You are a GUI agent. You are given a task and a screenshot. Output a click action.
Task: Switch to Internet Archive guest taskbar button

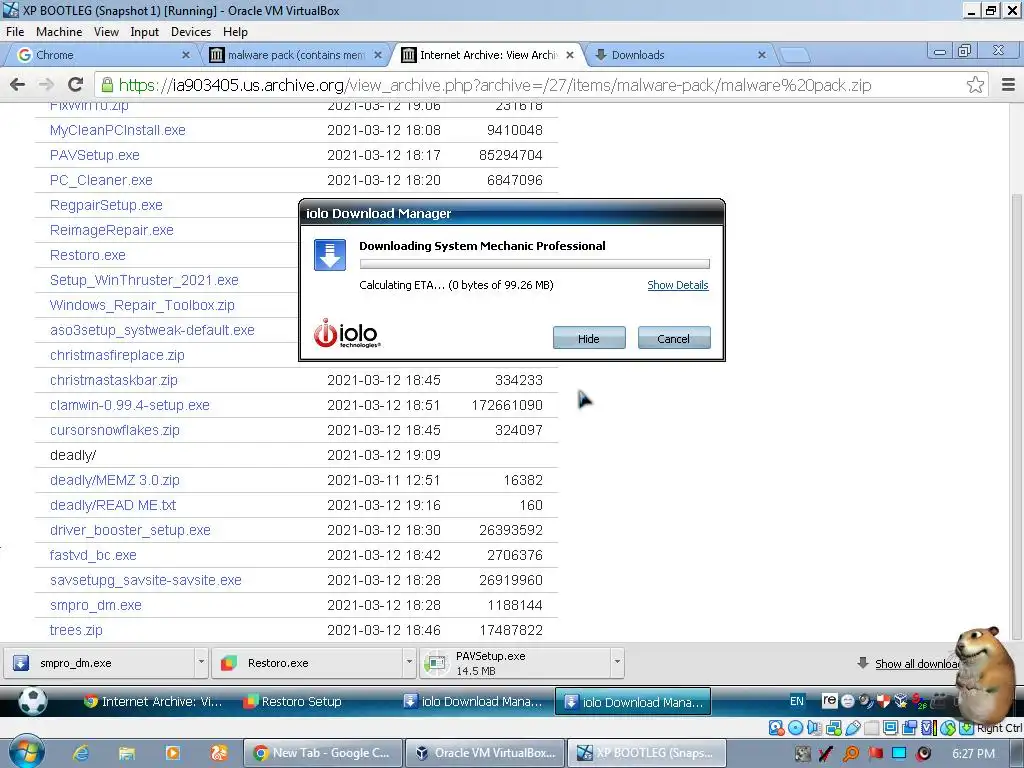pyautogui.click(x=154, y=701)
